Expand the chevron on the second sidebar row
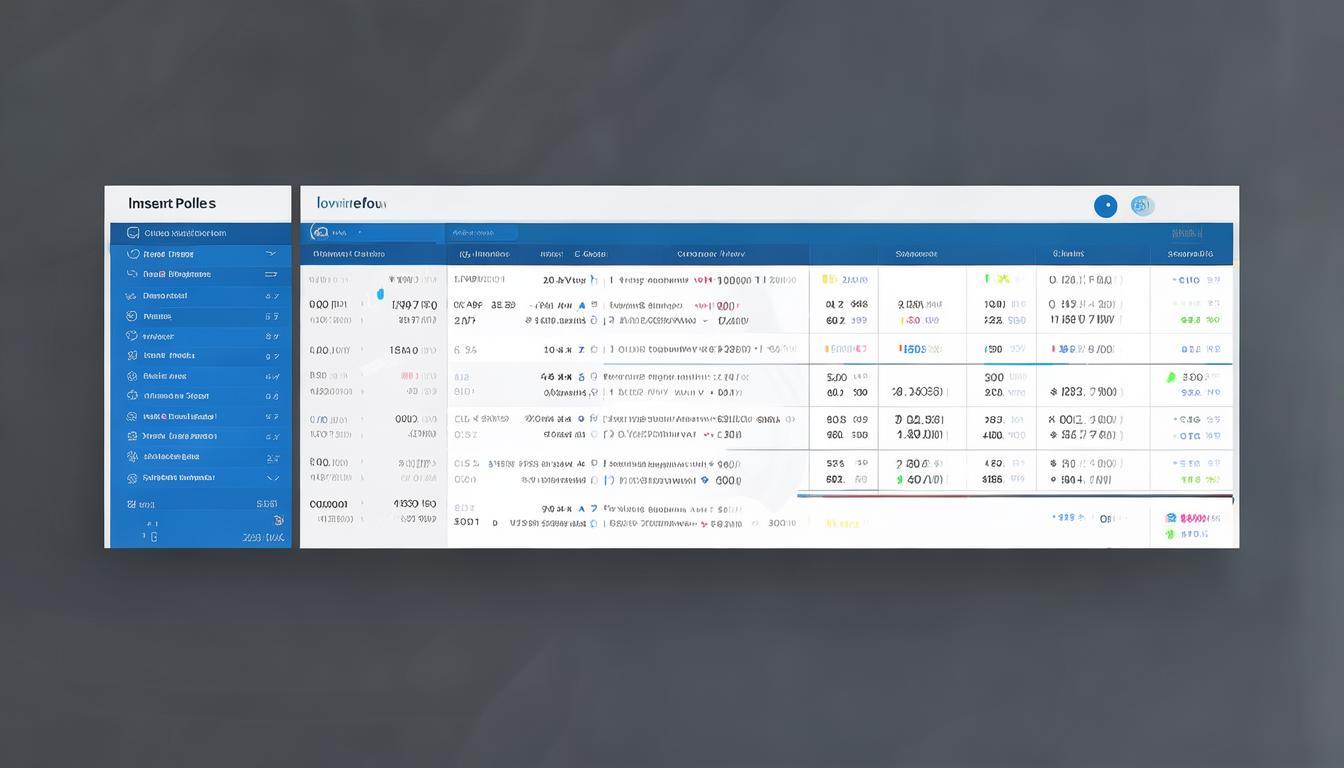The image size is (1344, 768). click(x=271, y=254)
